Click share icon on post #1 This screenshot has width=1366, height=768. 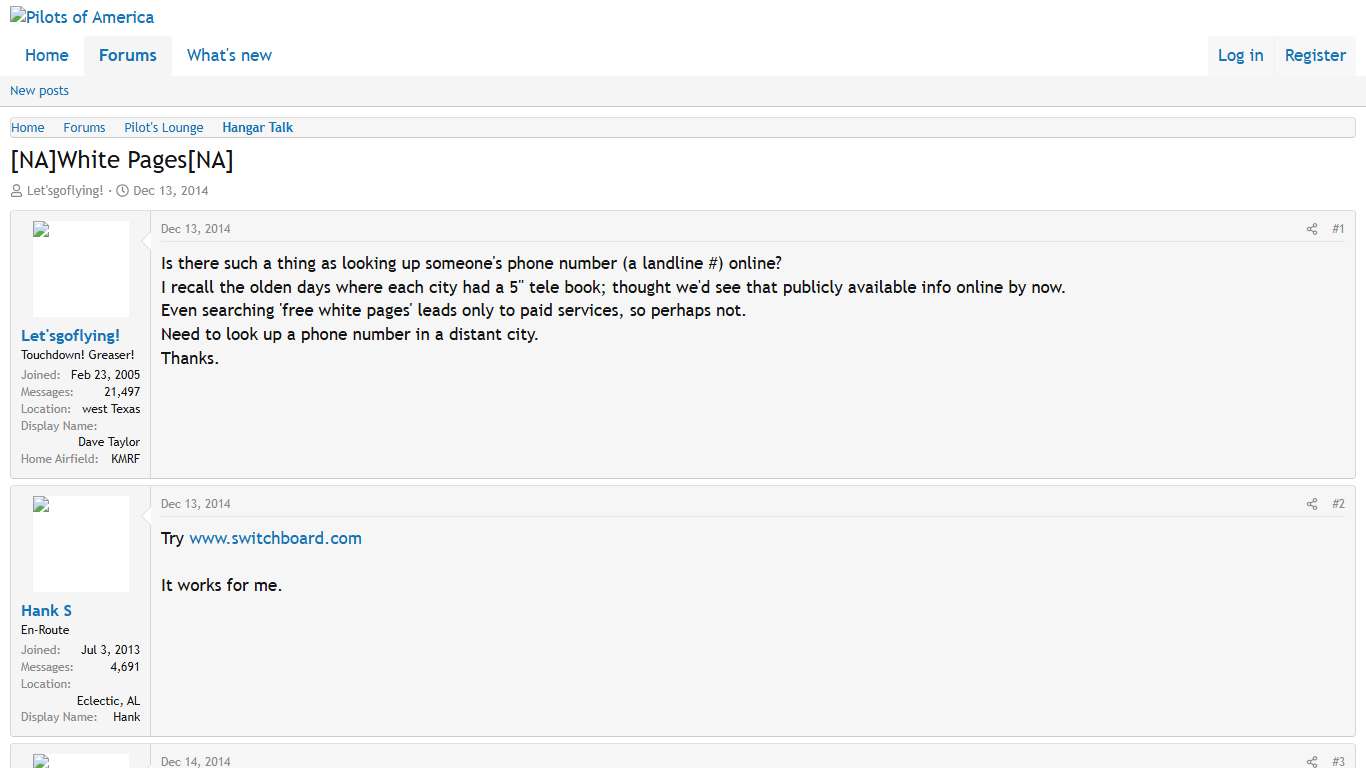pyautogui.click(x=1312, y=229)
